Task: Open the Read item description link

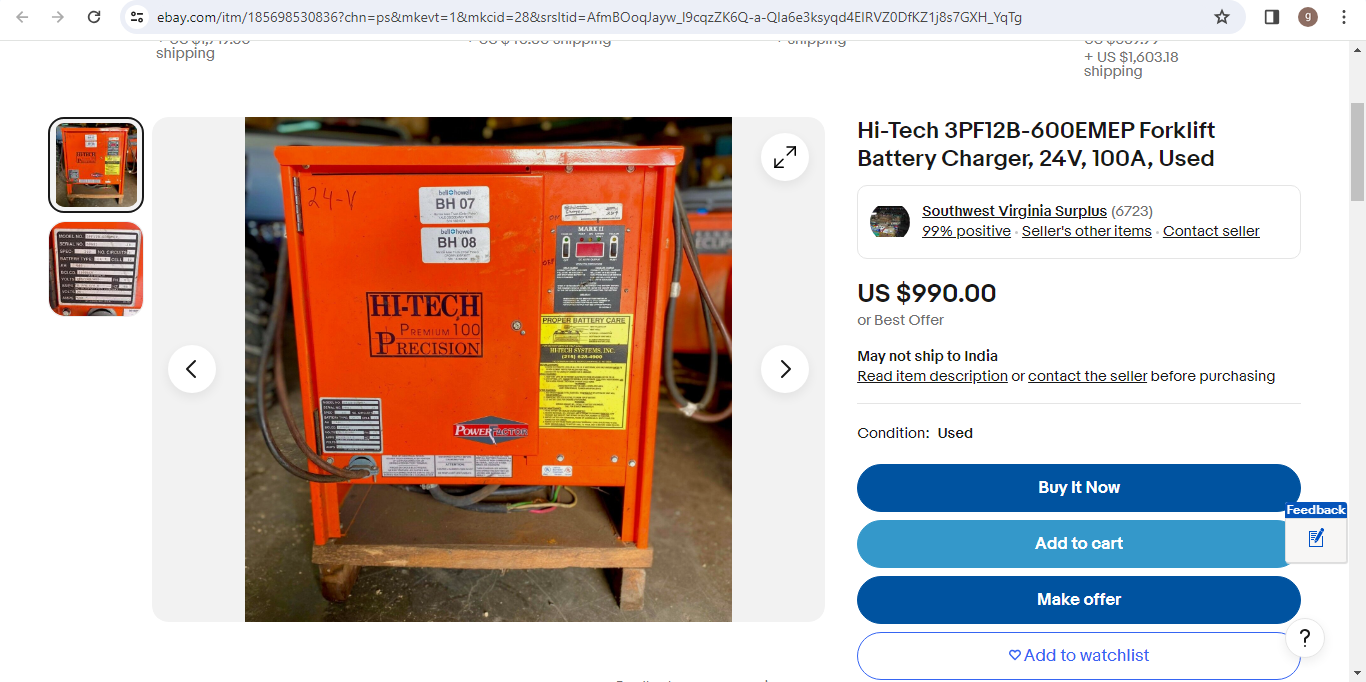Action: (932, 375)
